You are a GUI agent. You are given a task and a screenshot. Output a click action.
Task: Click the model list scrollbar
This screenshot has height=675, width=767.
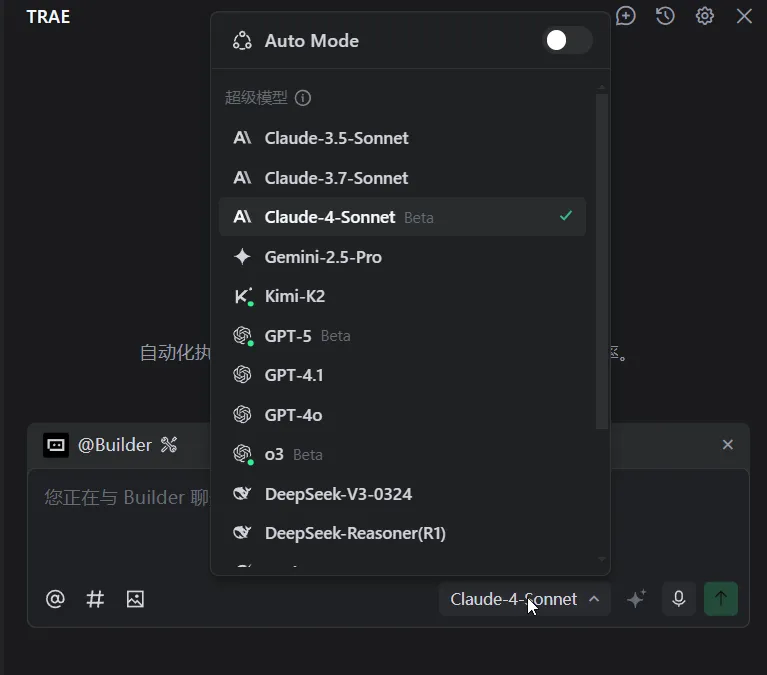[601, 260]
